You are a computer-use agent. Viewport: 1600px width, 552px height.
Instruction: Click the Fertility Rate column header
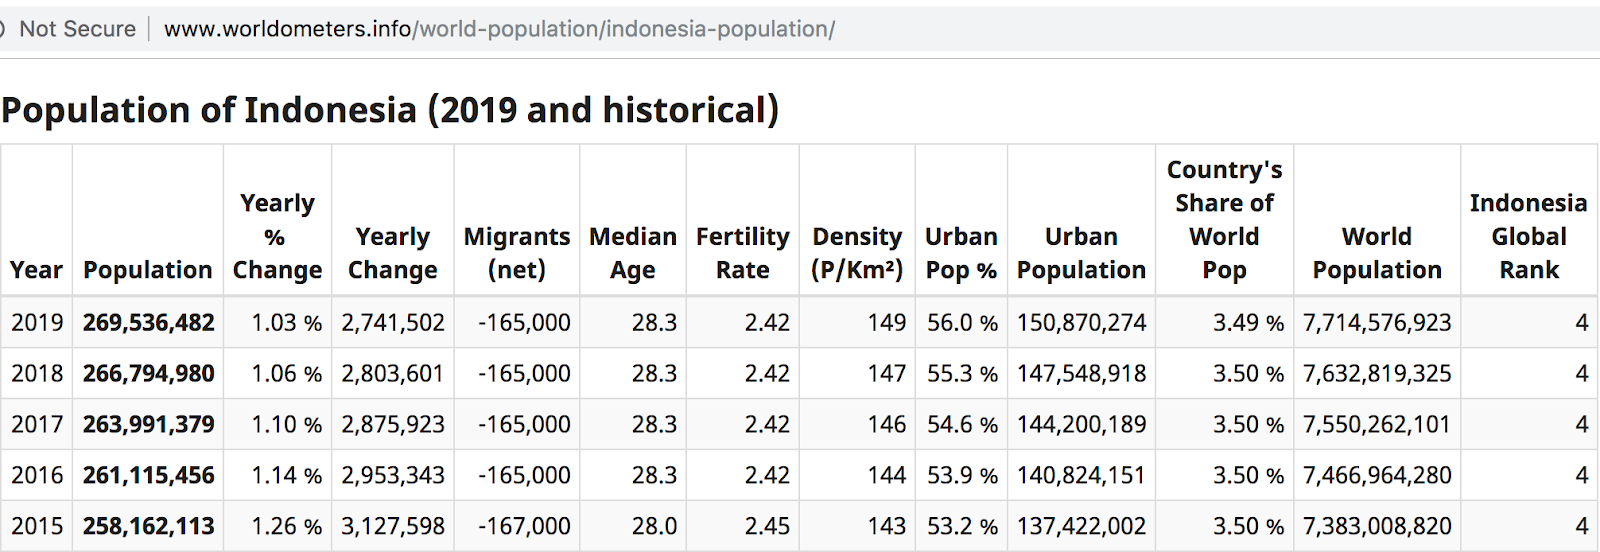click(x=743, y=253)
